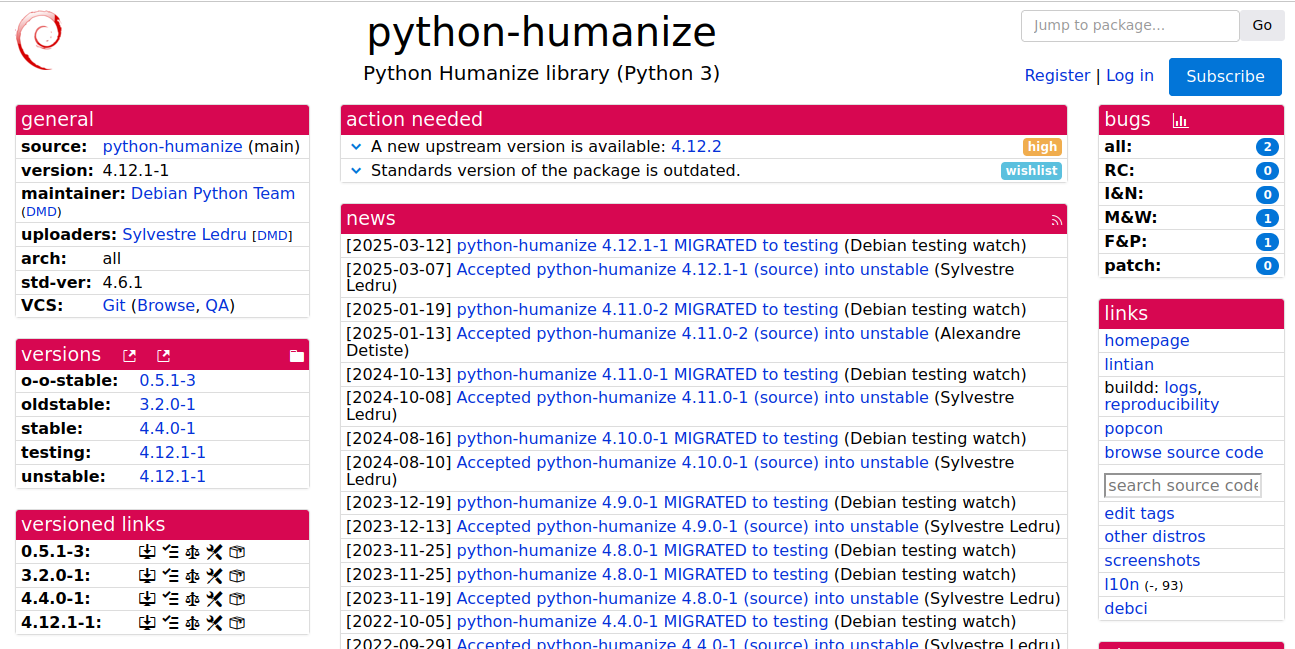1295x649 pixels.
Task: Open changelog checklist icon for 0.5.1-3
Action: coord(170,551)
